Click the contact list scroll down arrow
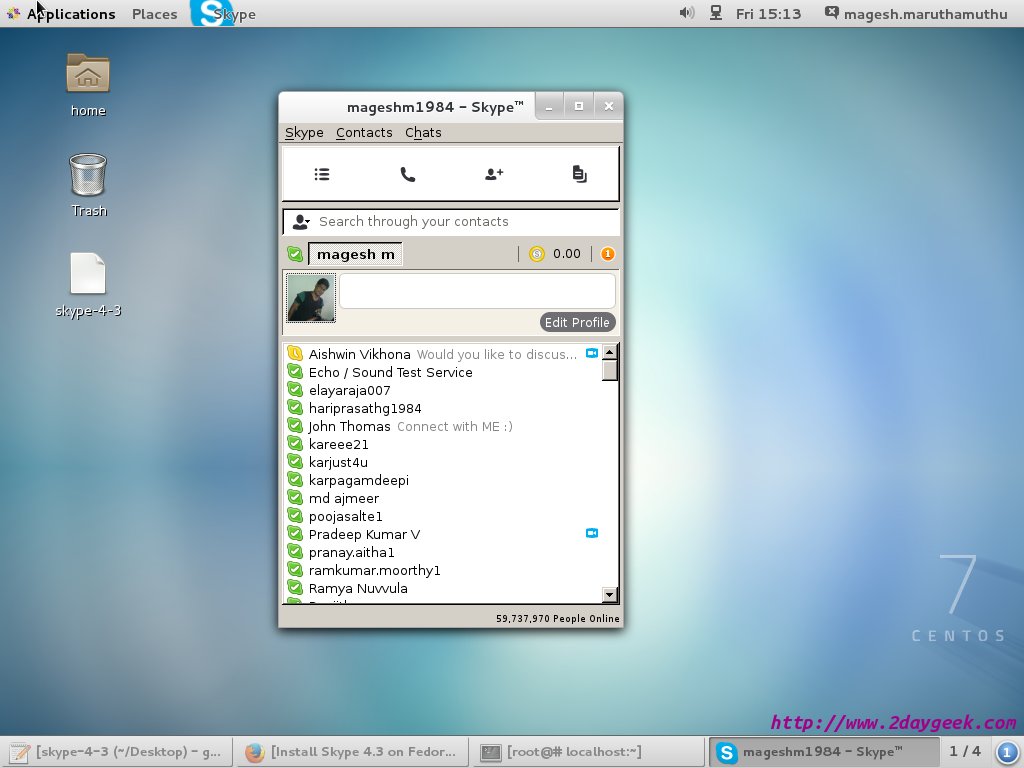This screenshot has width=1024, height=768. point(610,594)
